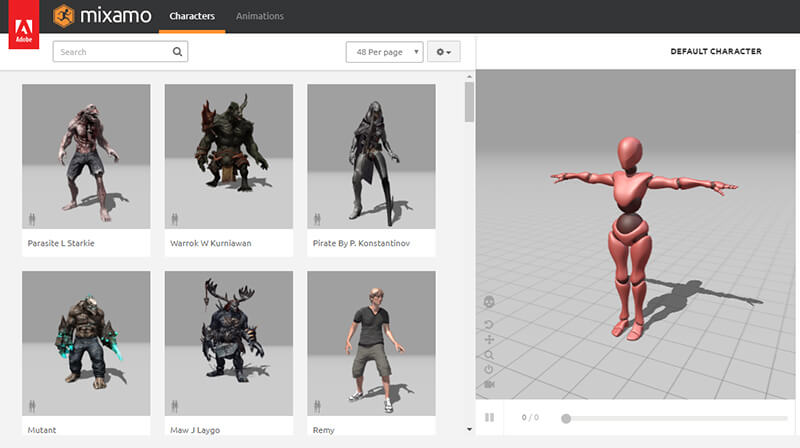
Task: Click the Mutant name label
Action: pos(42,430)
